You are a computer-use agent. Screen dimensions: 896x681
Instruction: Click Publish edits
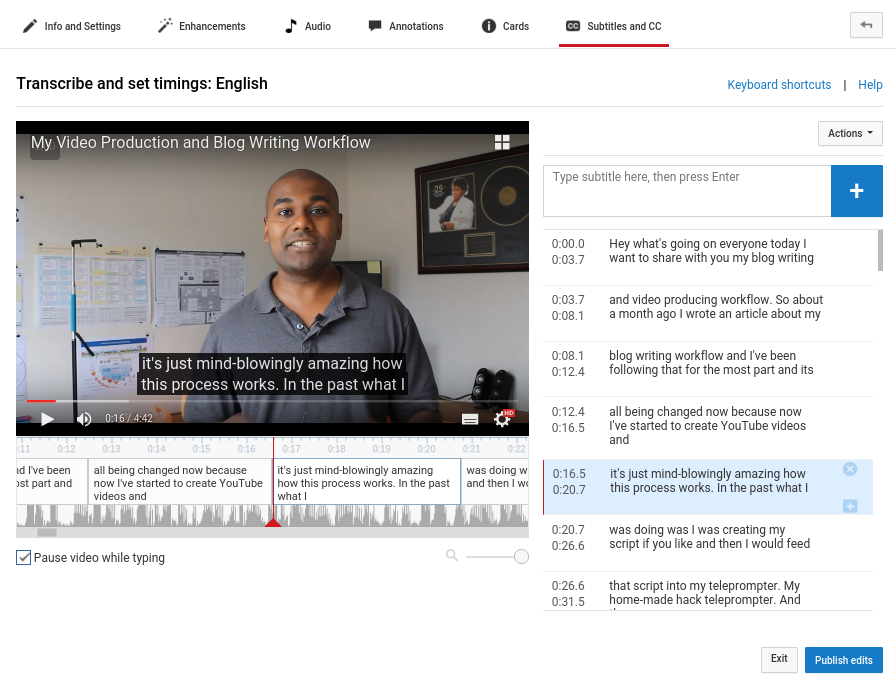[843, 660]
